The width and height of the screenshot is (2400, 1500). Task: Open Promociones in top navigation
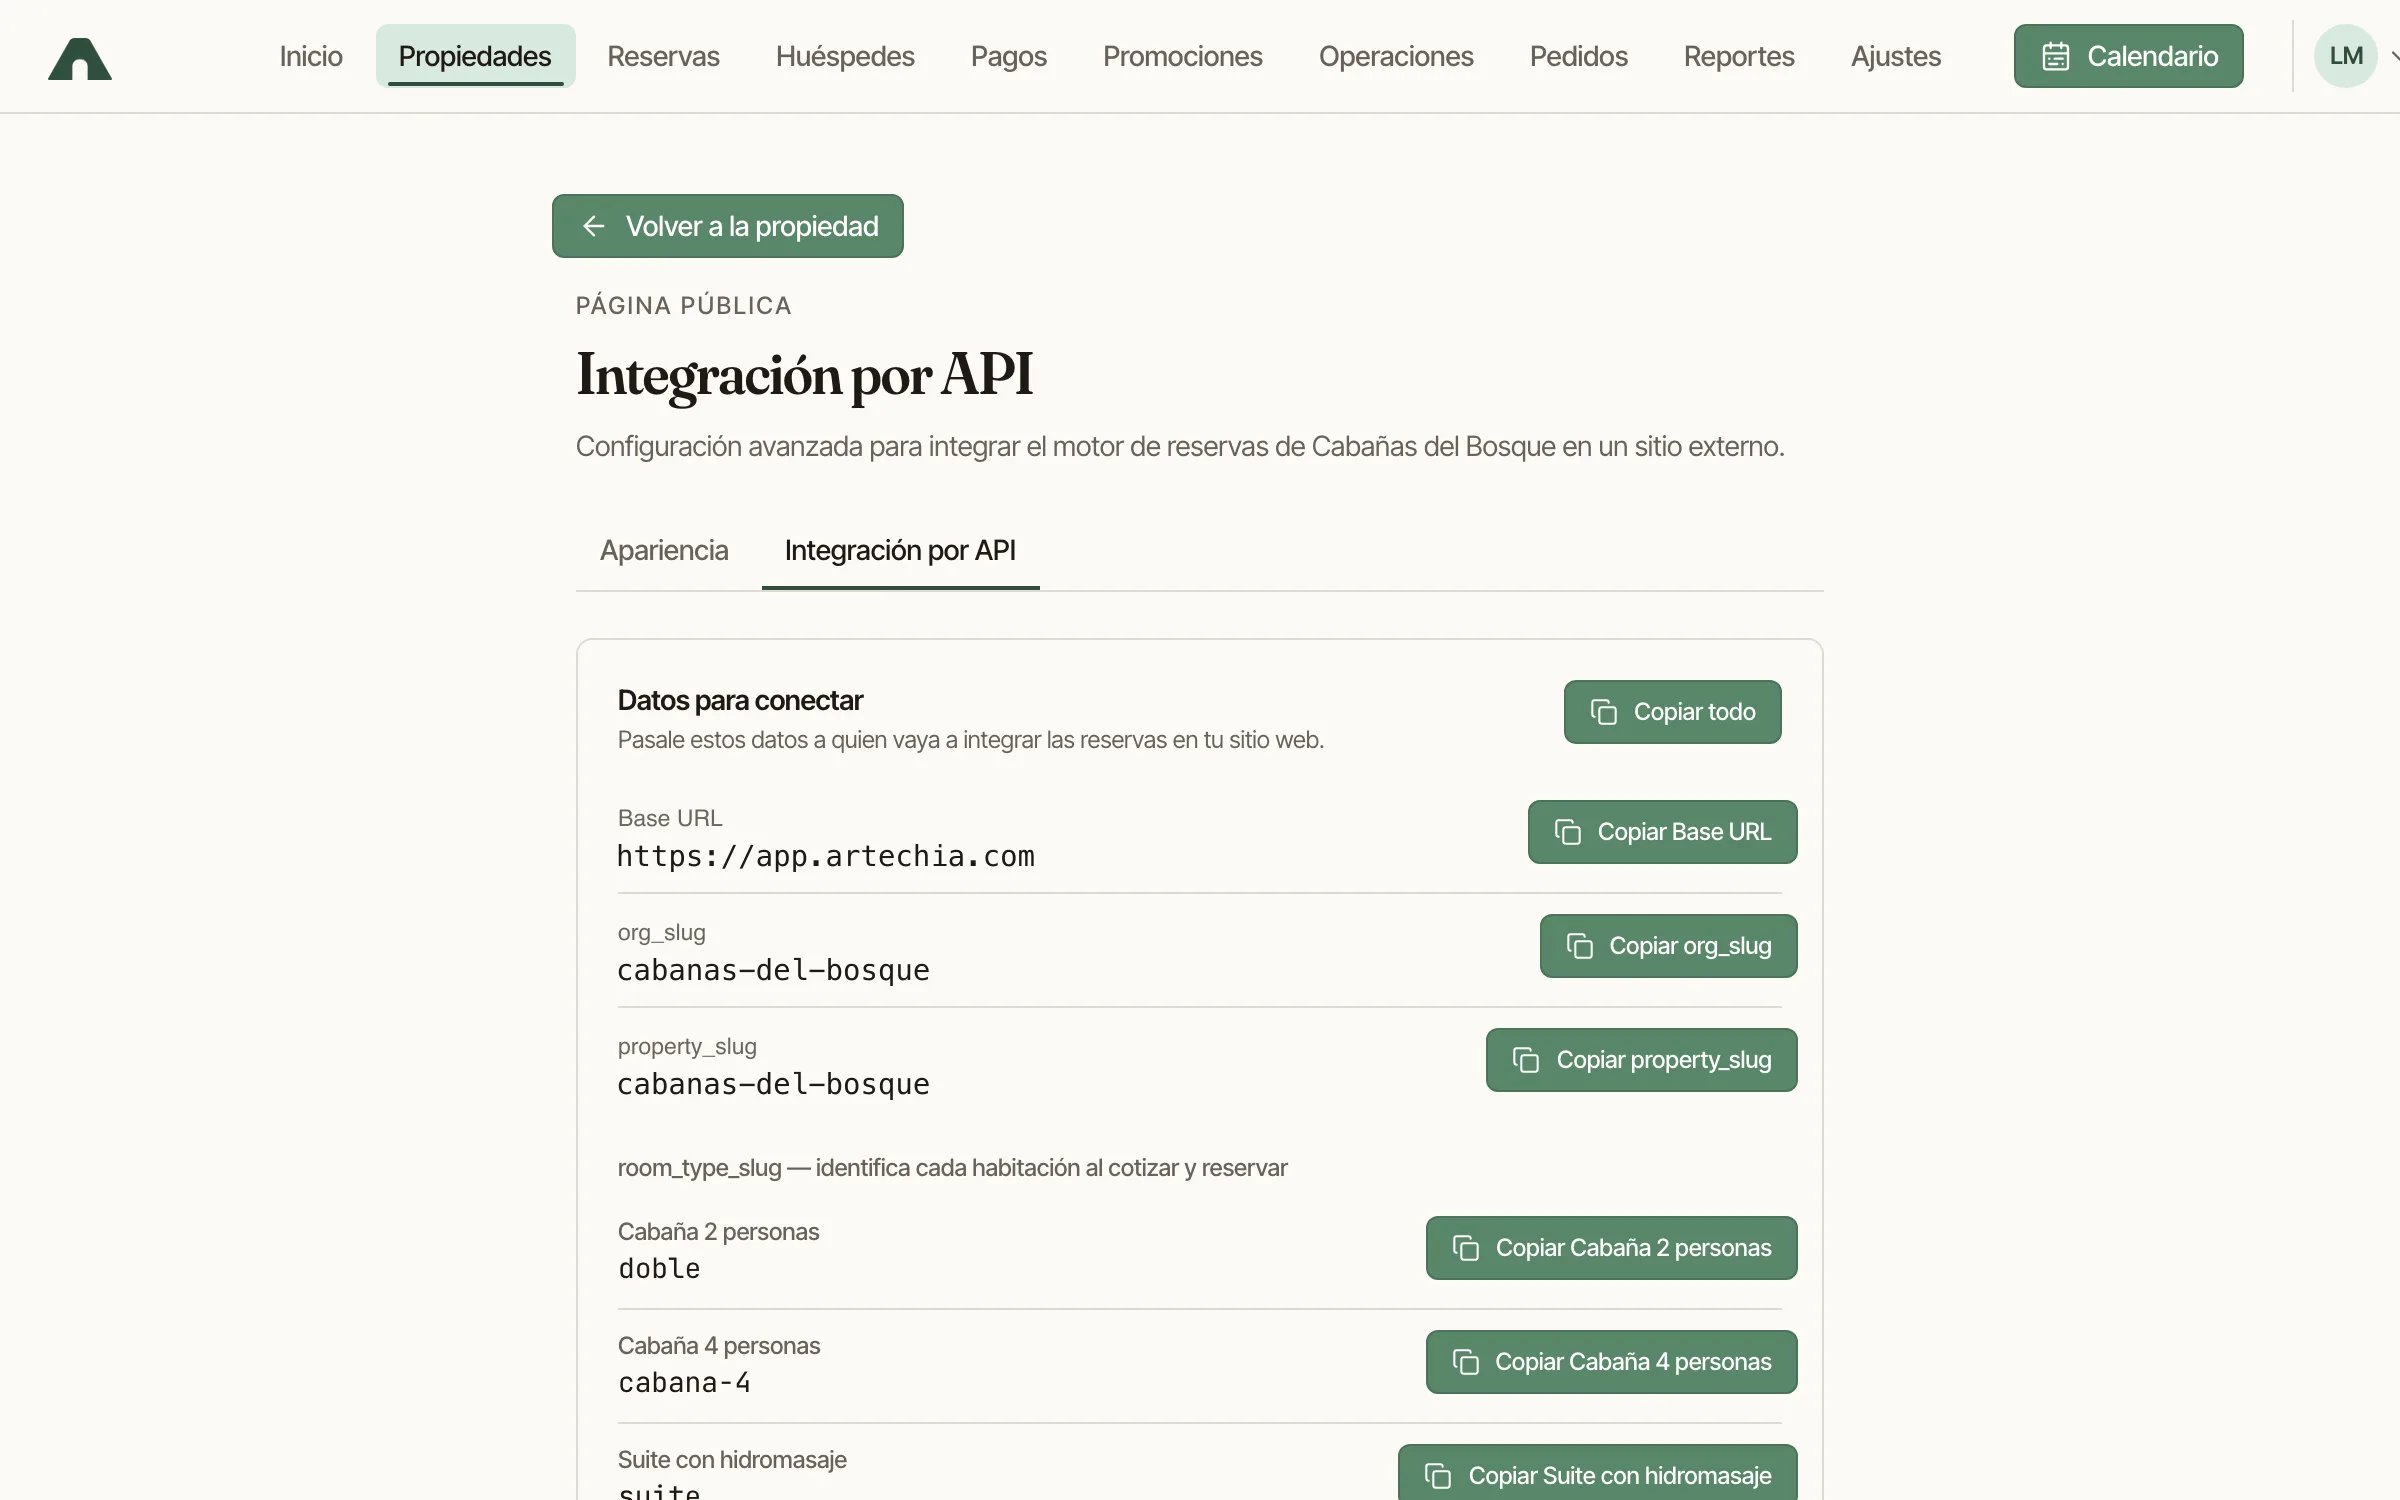pyautogui.click(x=1183, y=56)
